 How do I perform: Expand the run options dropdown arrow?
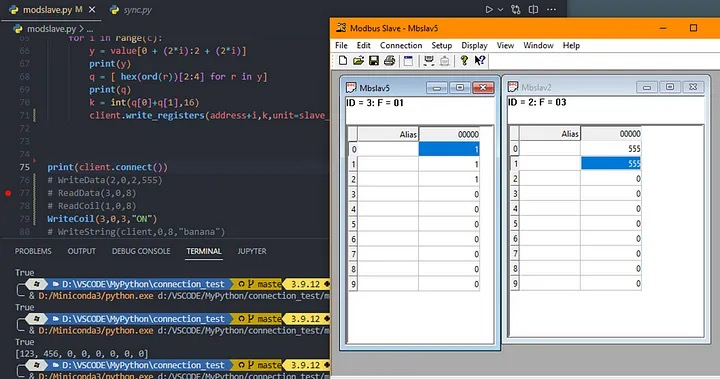tap(501, 9)
